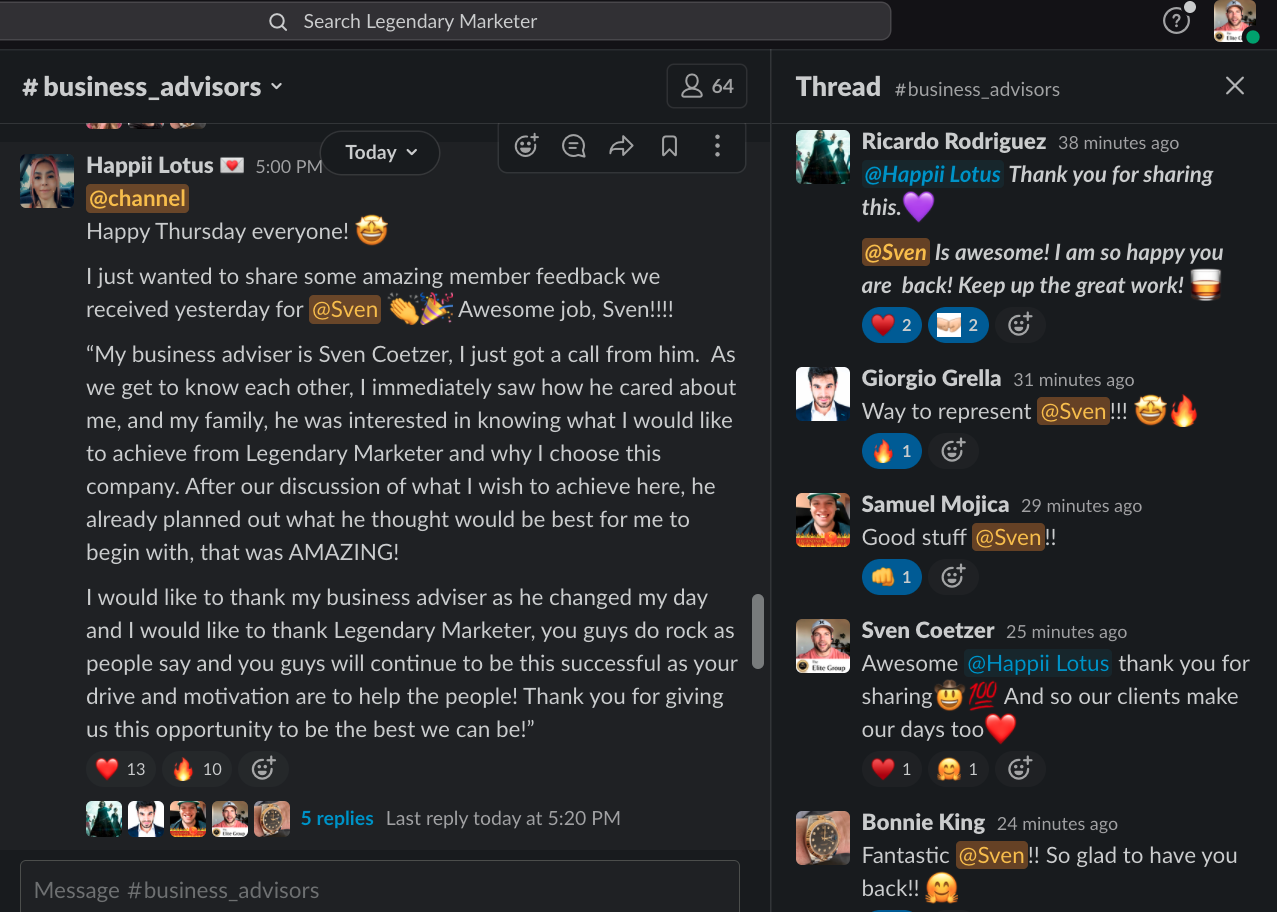Click the #business_advisors link in Thread header
Image resolution: width=1277 pixels, height=912 pixels.
pyautogui.click(x=977, y=89)
